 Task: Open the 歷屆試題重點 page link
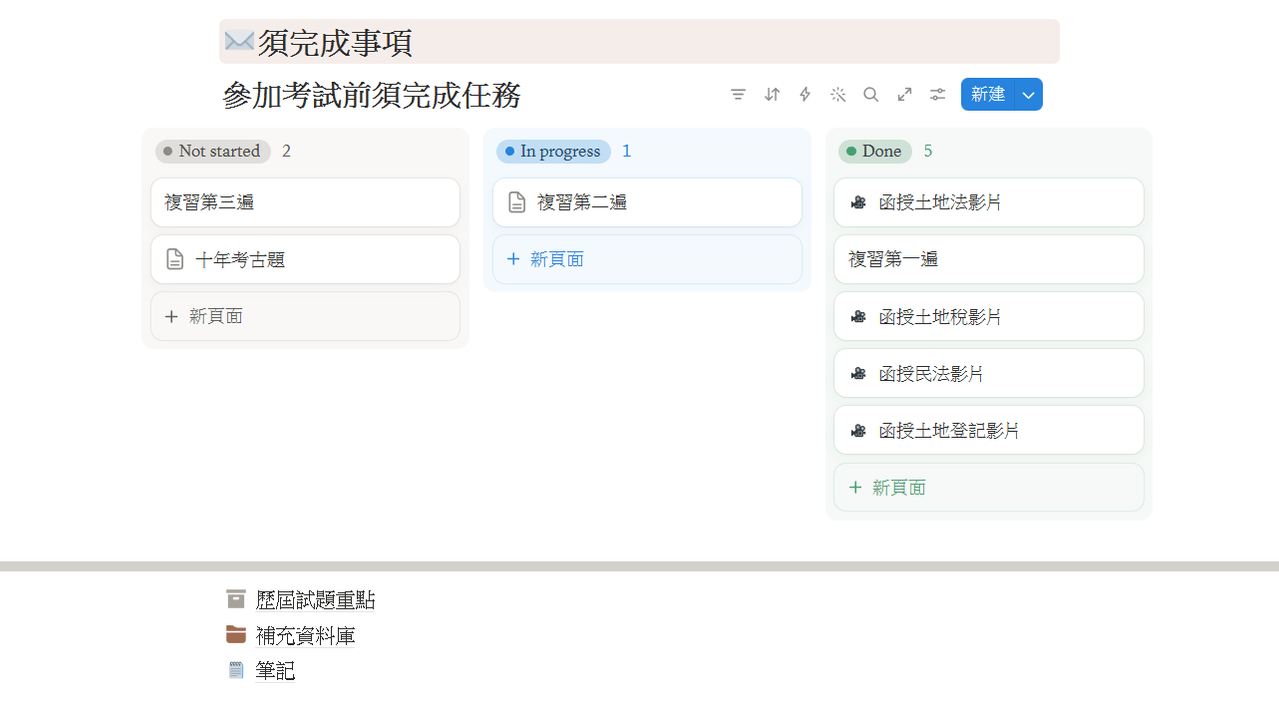(x=316, y=600)
